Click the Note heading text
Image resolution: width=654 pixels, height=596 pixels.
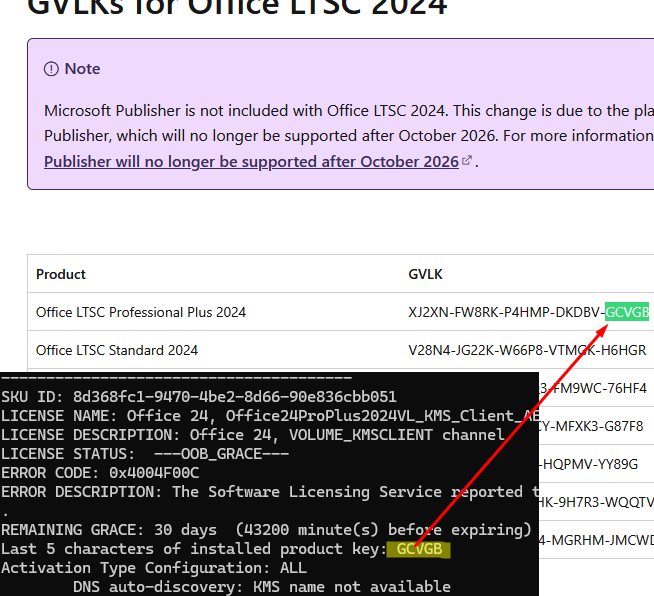82,69
